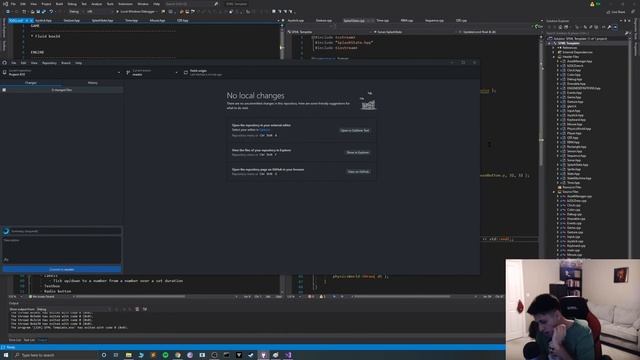640x360 pixels.
Task: Click the Options link for external editor
Action: click(264, 130)
